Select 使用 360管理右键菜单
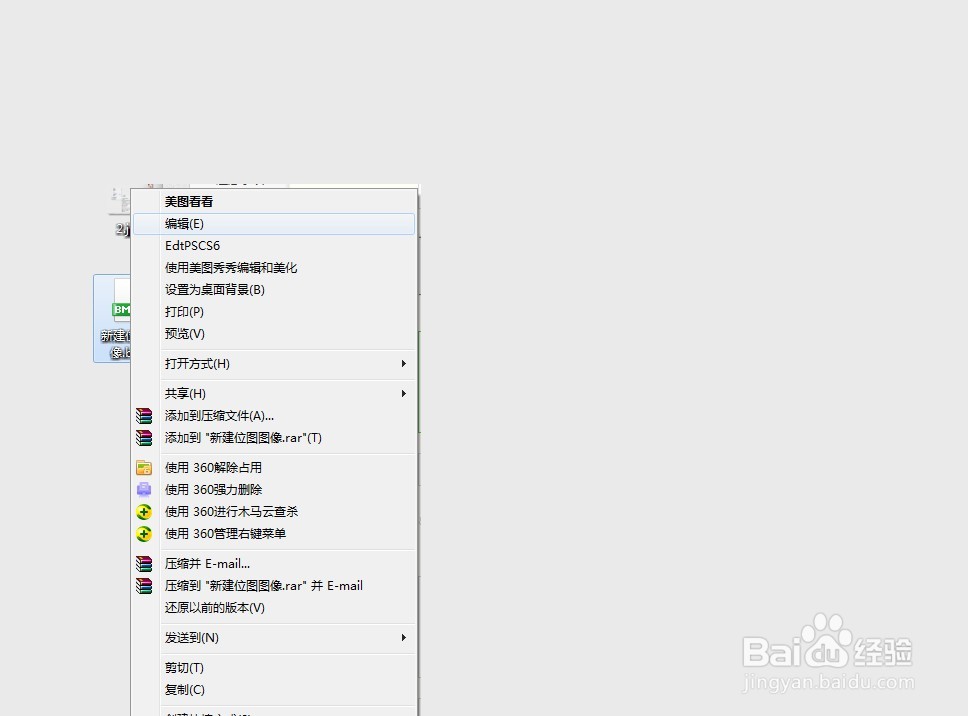 pos(274,534)
